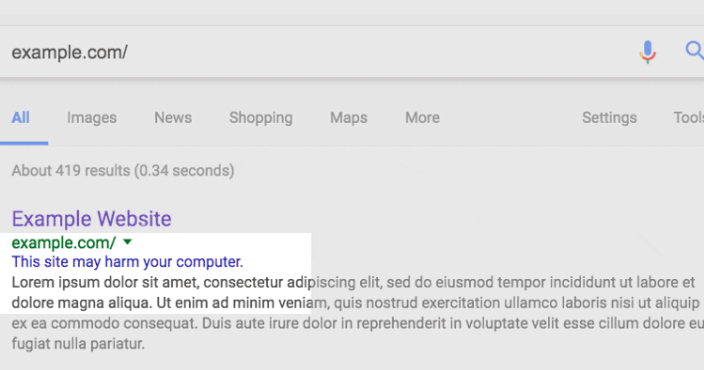
Task: Switch to the Images tab
Action: click(x=92, y=118)
